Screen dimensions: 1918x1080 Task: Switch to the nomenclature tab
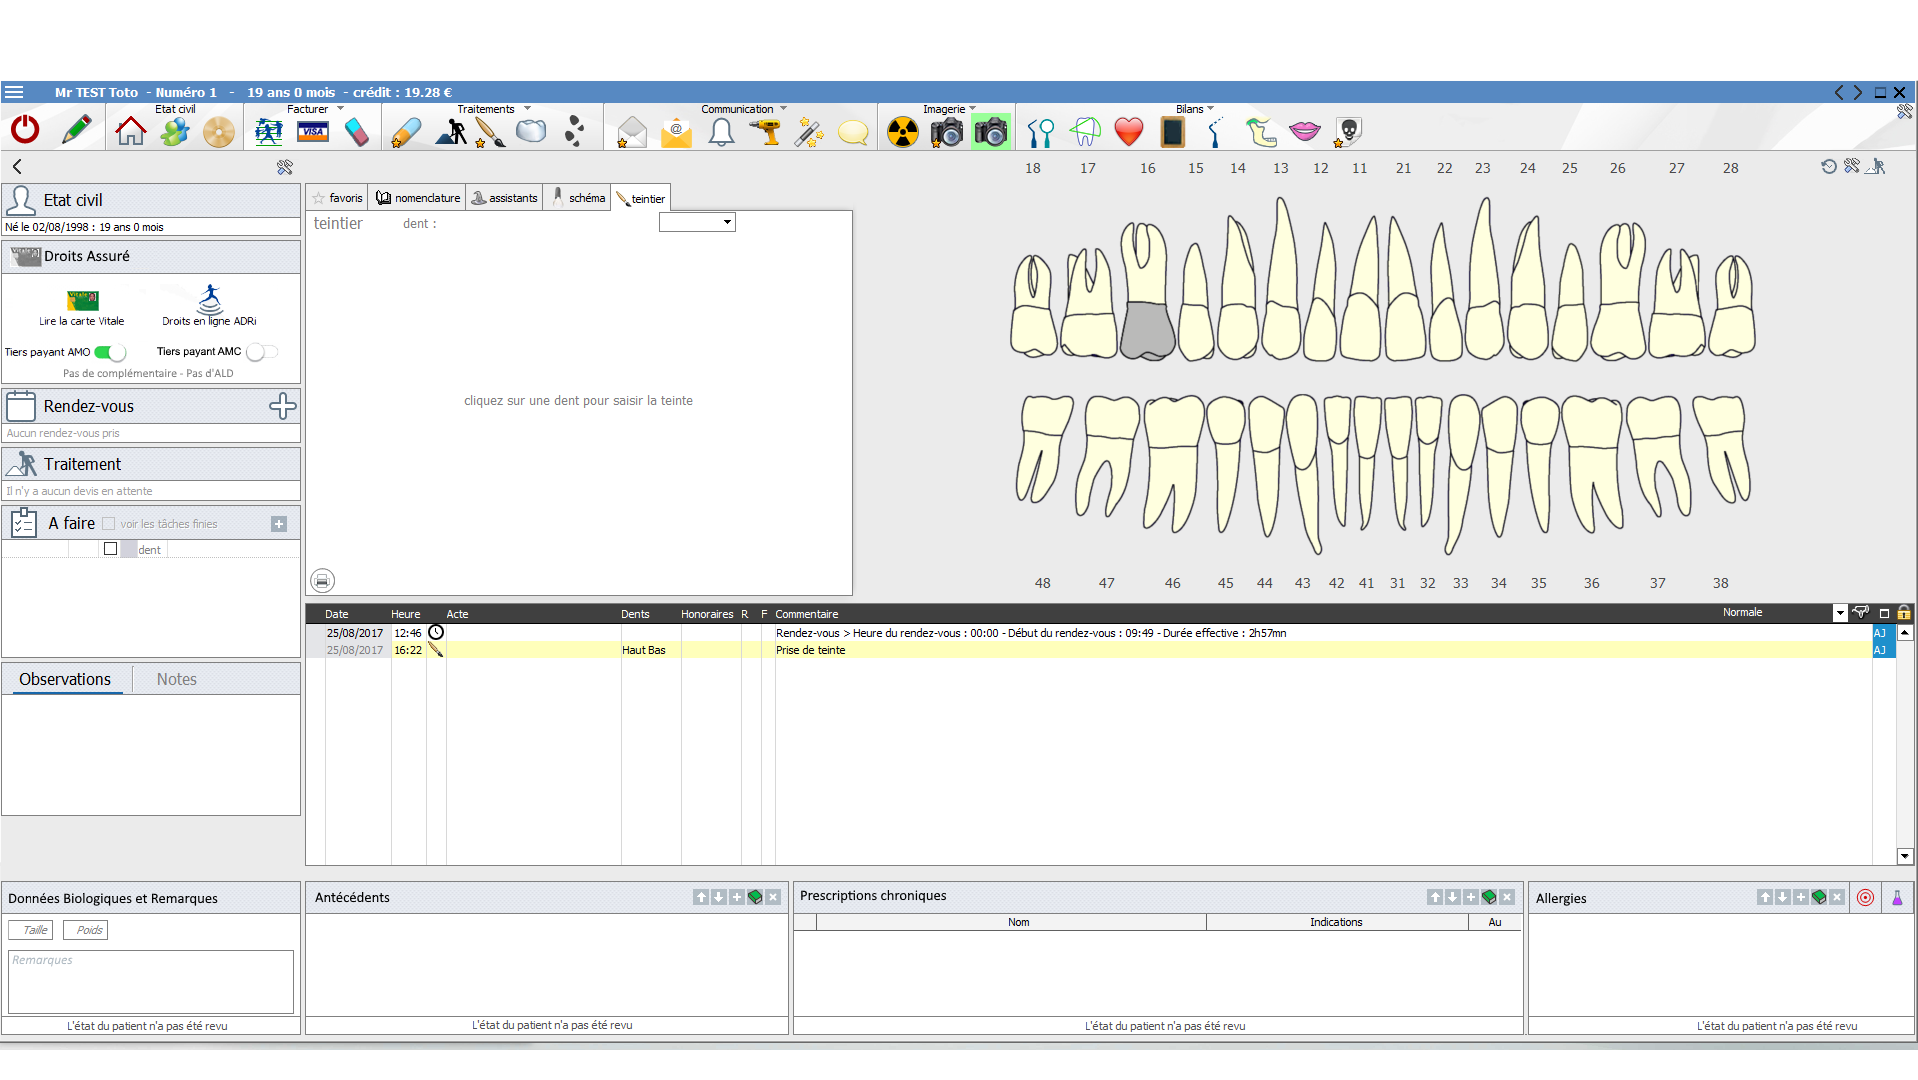tap(418, 198)
